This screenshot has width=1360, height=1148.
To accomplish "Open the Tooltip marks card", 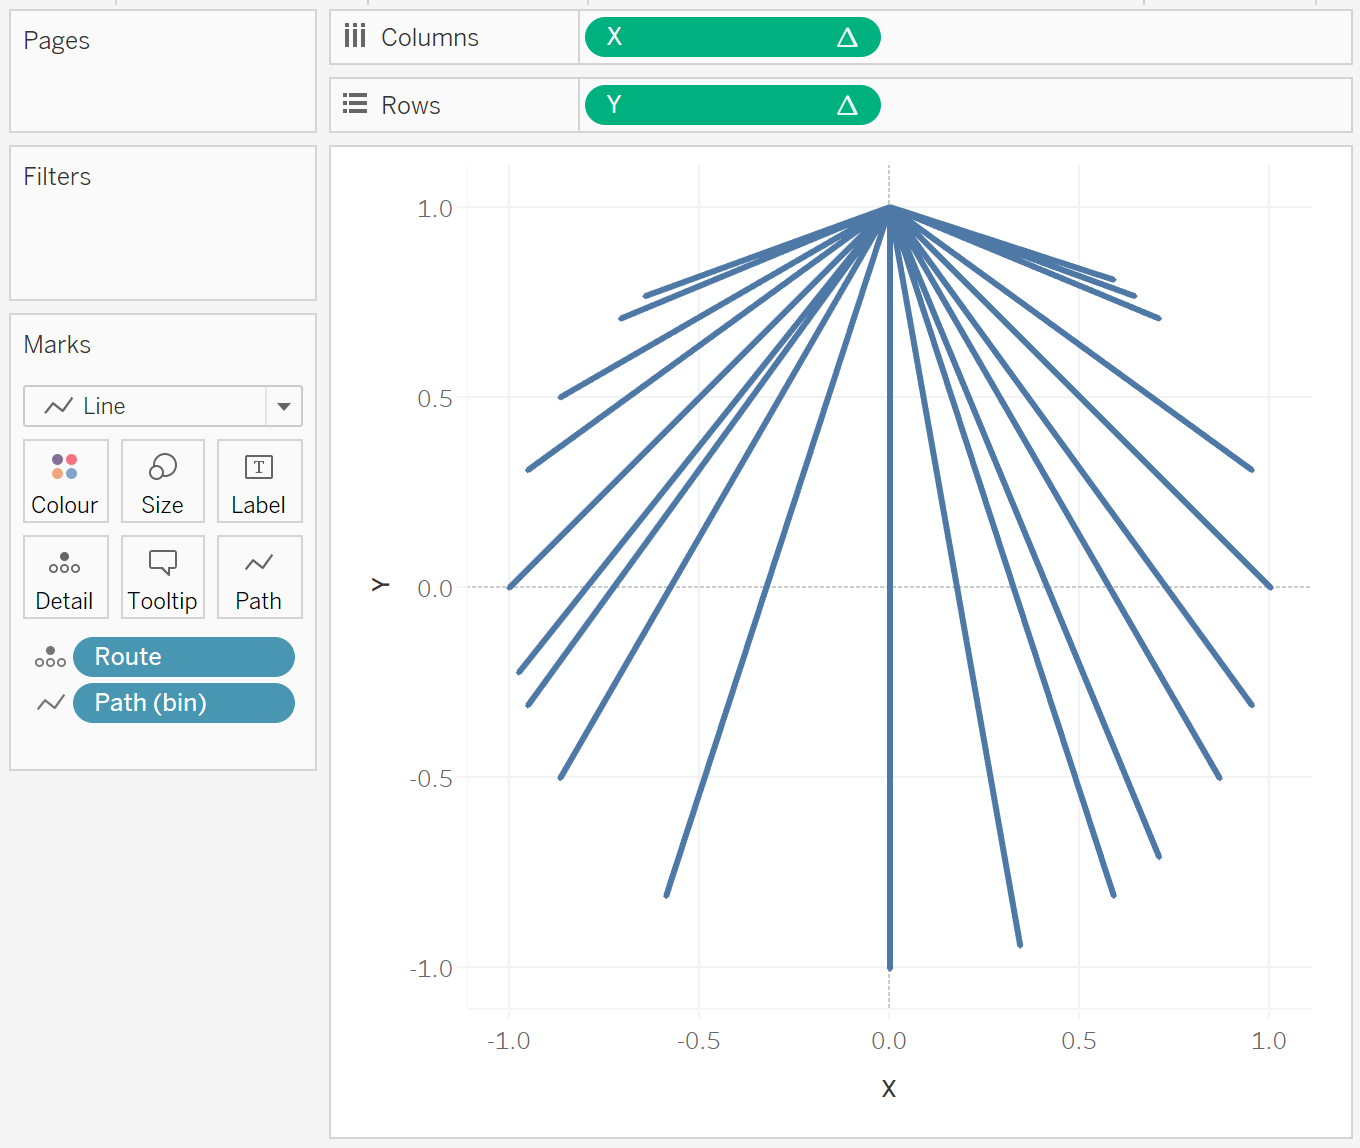I will click(x=163, y=577).
